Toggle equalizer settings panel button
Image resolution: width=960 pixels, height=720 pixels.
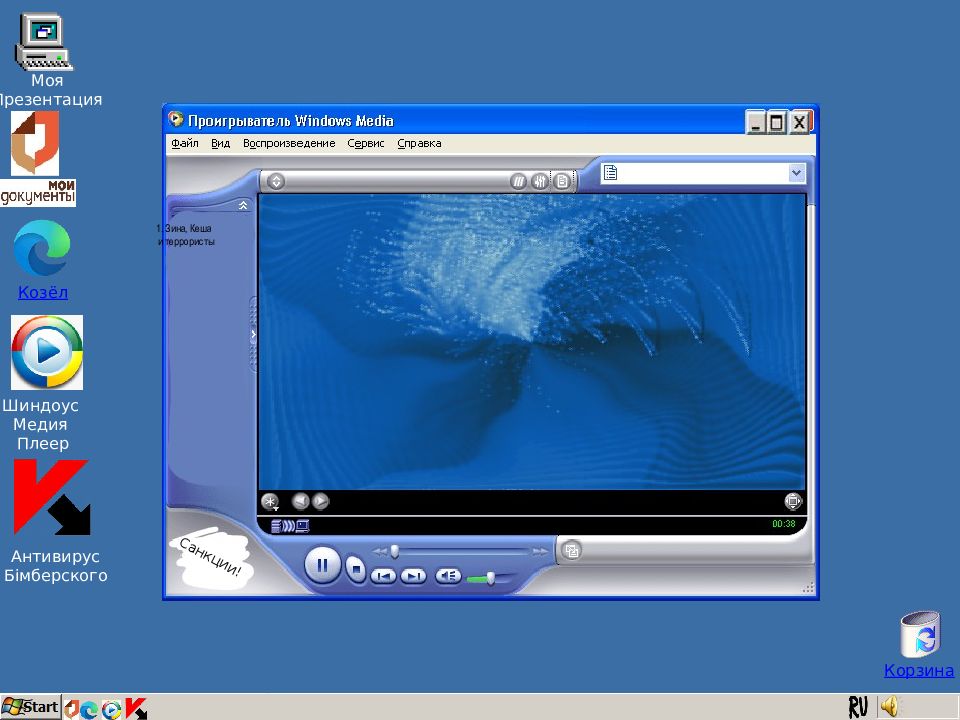(x=540, y=181)
